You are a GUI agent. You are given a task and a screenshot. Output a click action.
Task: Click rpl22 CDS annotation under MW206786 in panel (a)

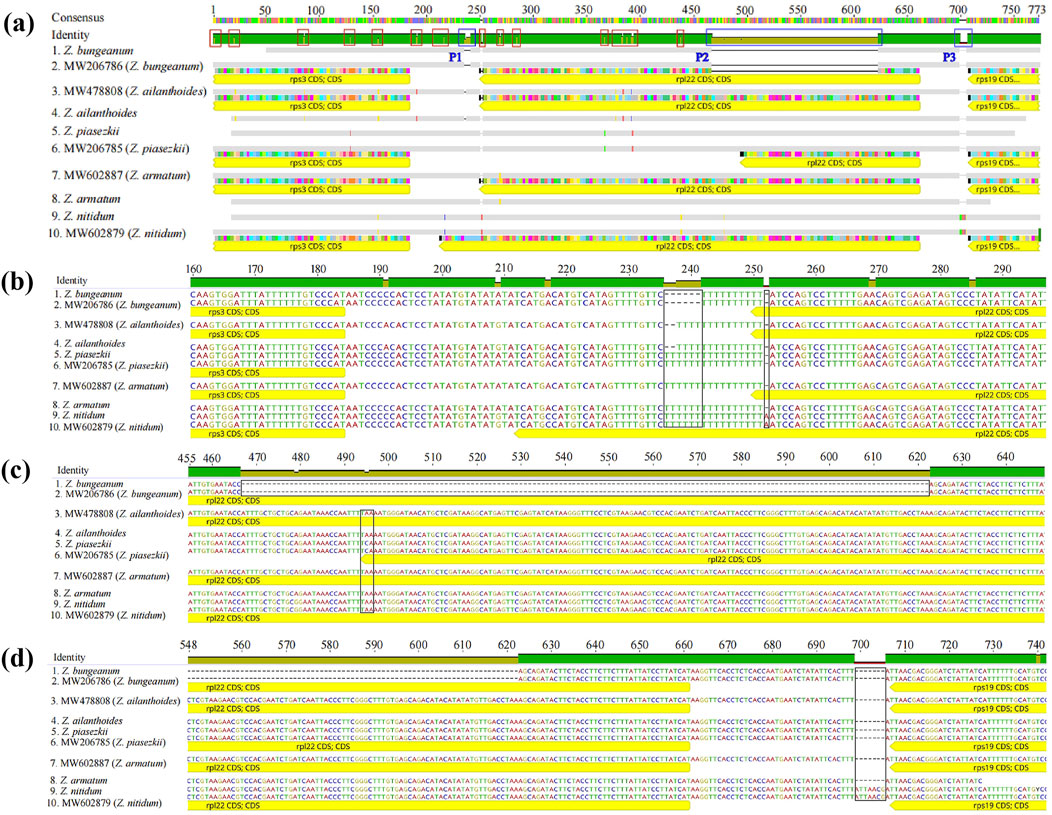coord(700,79)
